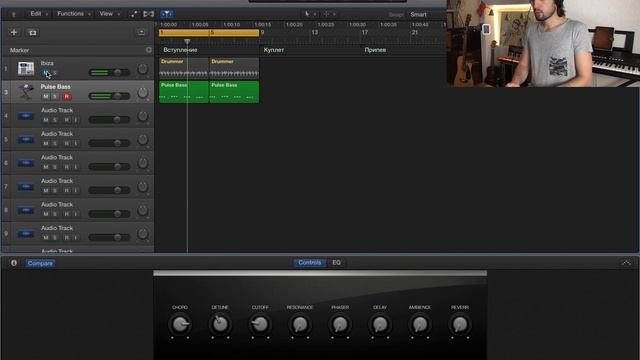This screenshot has height=360, width=640.
Task: Click the Marker track label
Action: [x=20, y=50]
